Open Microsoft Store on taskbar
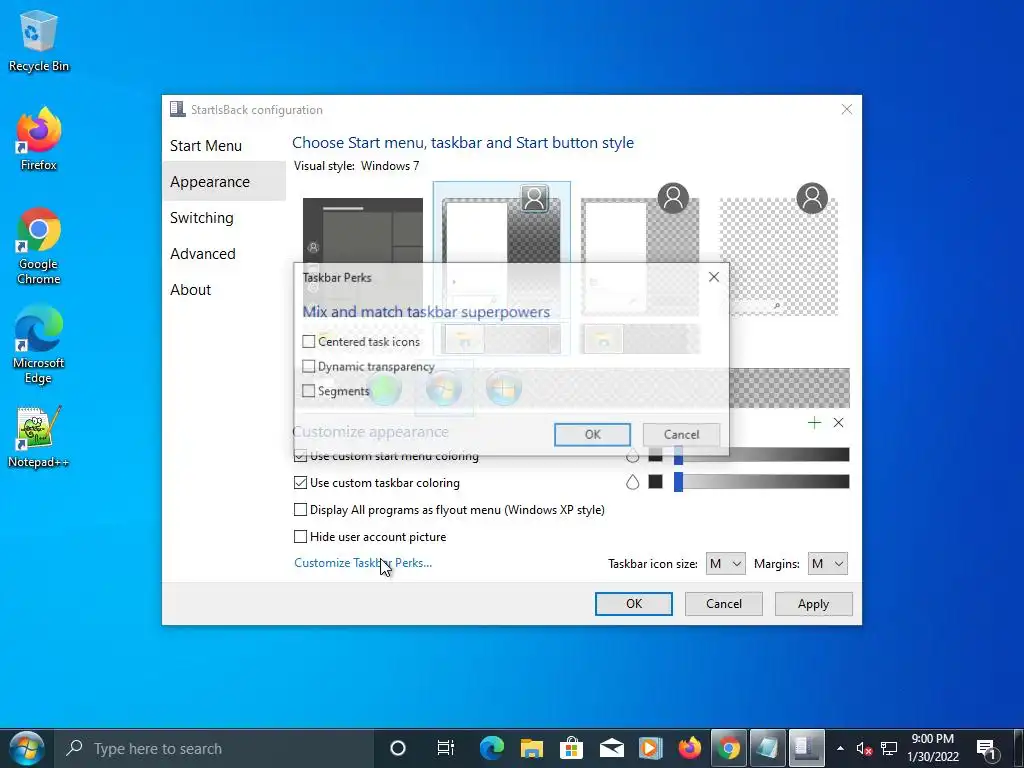Viewport: 1024px width, 768px height. click(x=571, y=748)
